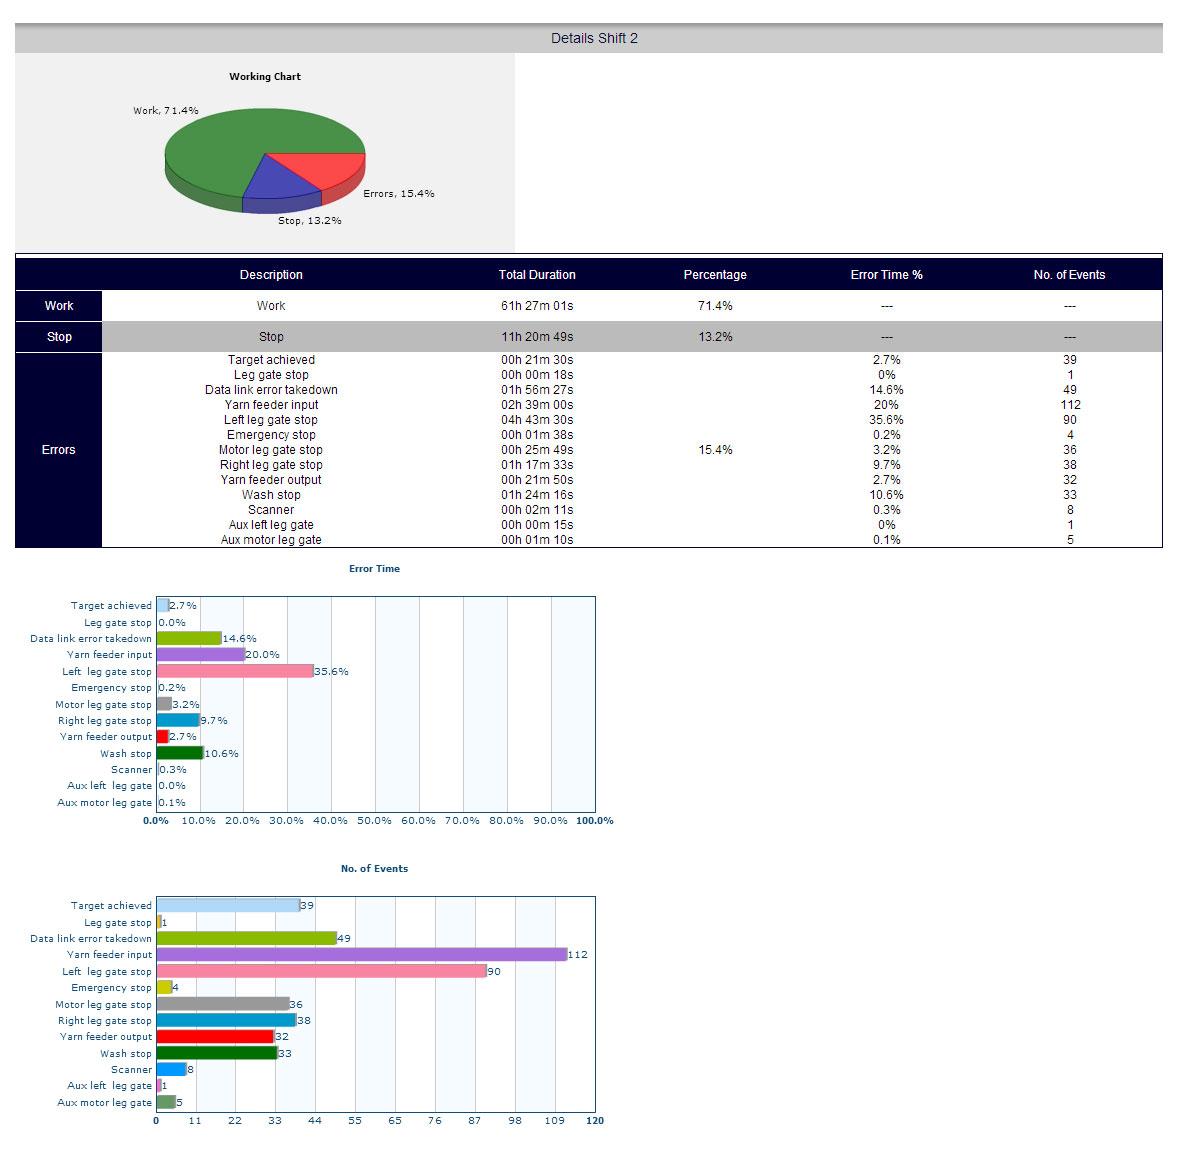Click the 5 Aux motor leg gate events bar

(x=166, y=1102)
